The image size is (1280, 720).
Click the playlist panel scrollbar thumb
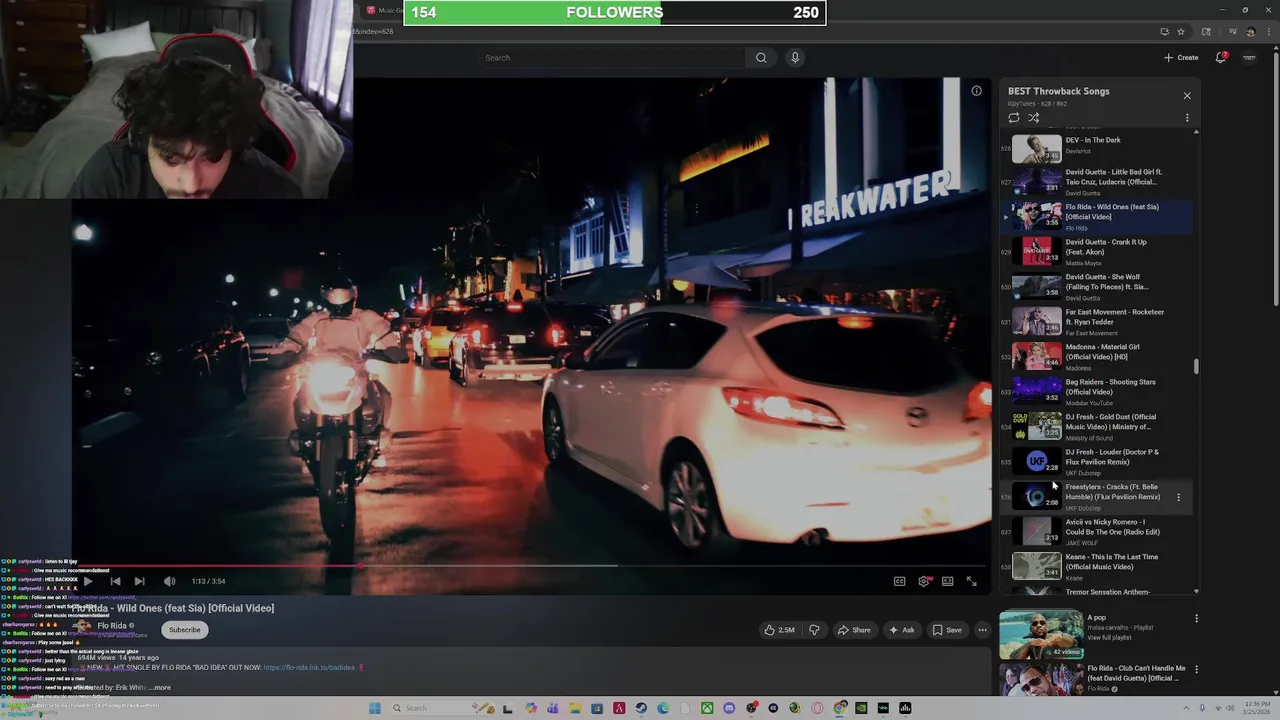pos(1196,367)
